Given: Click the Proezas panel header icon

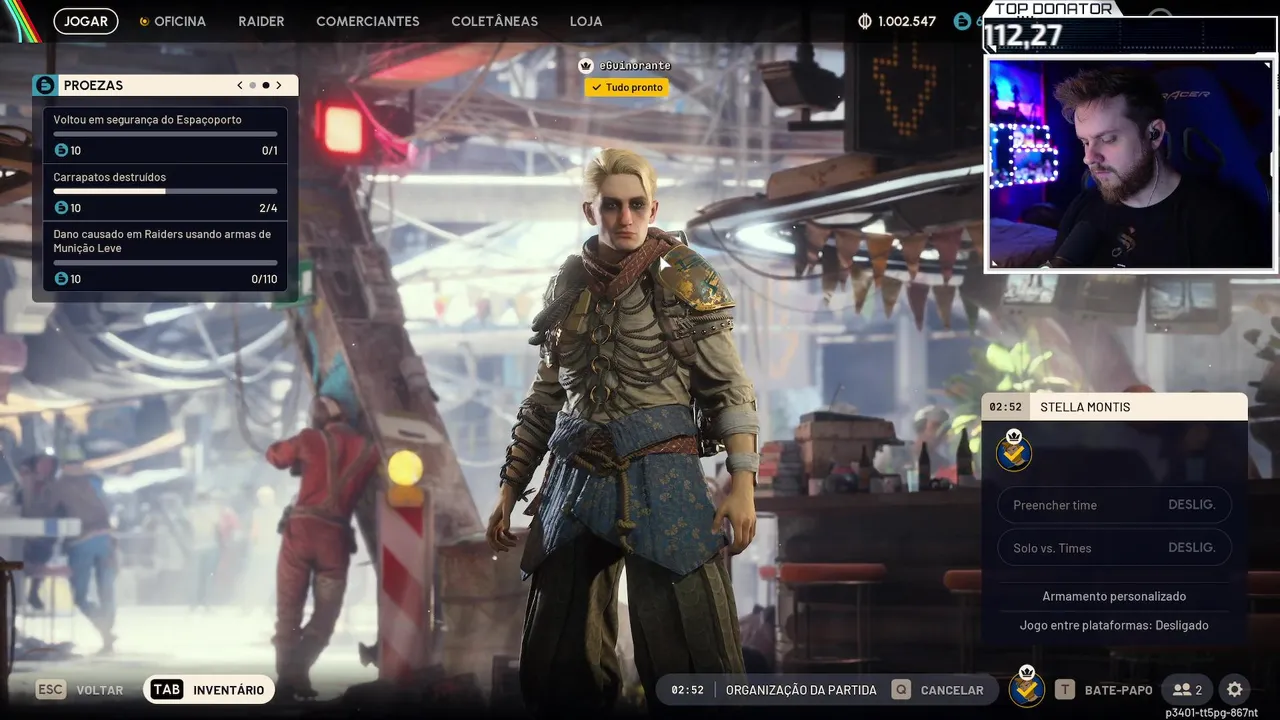Looking at the screenshot, I should pos(45,85).
